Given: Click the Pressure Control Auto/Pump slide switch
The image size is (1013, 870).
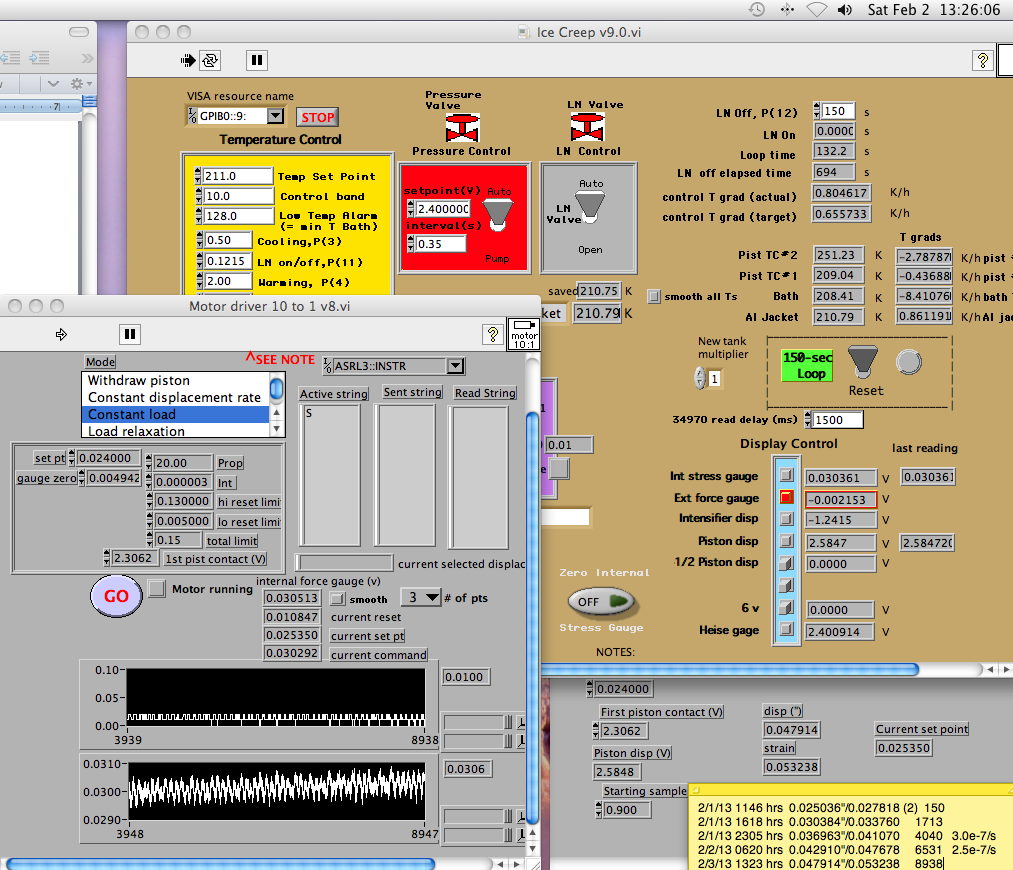Looking at the screenshot, I should coord(497,213).
